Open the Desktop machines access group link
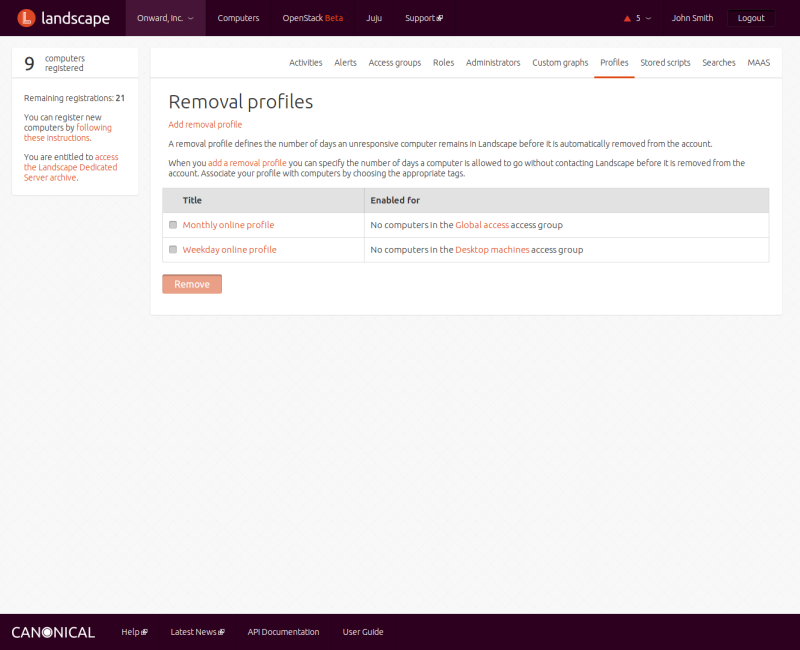800x650 pixels. [492, 250]
